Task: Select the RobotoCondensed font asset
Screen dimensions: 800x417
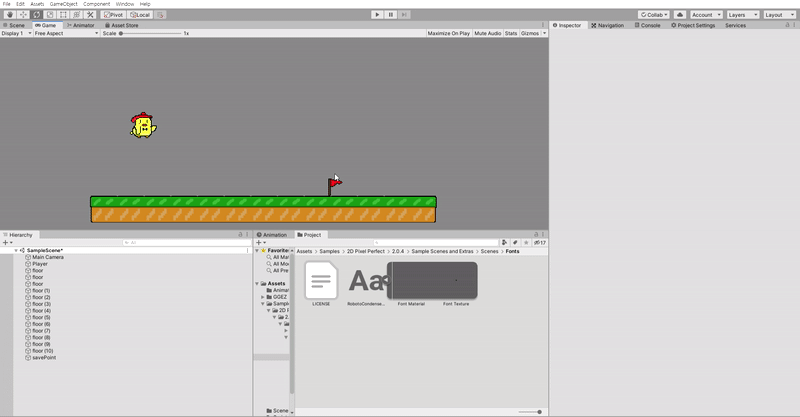Action: pos(366,283)
